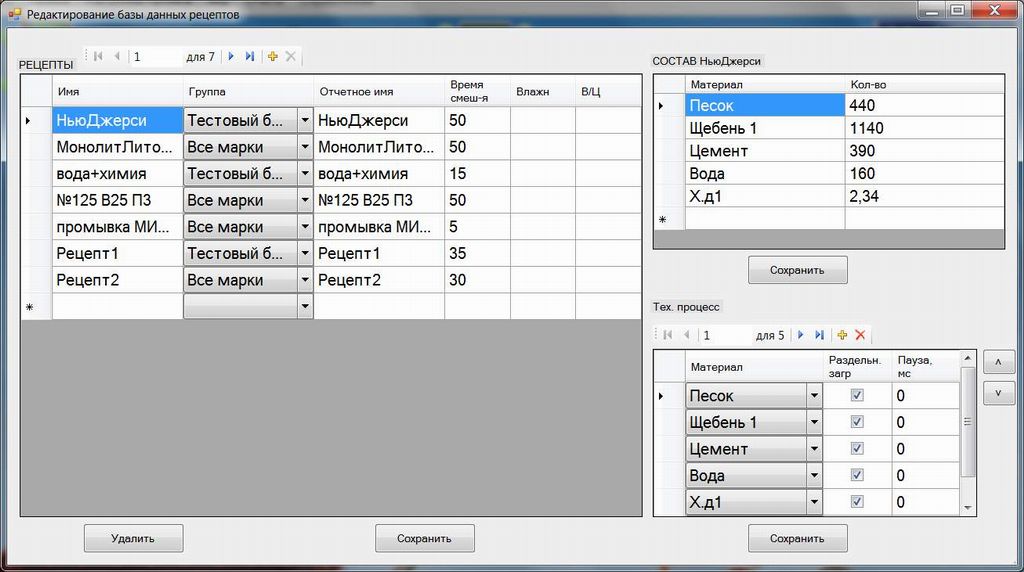Screen dimensions: 1024x572
Task: Click the gray delete X in recipes navigator
Action: [291, 57]
